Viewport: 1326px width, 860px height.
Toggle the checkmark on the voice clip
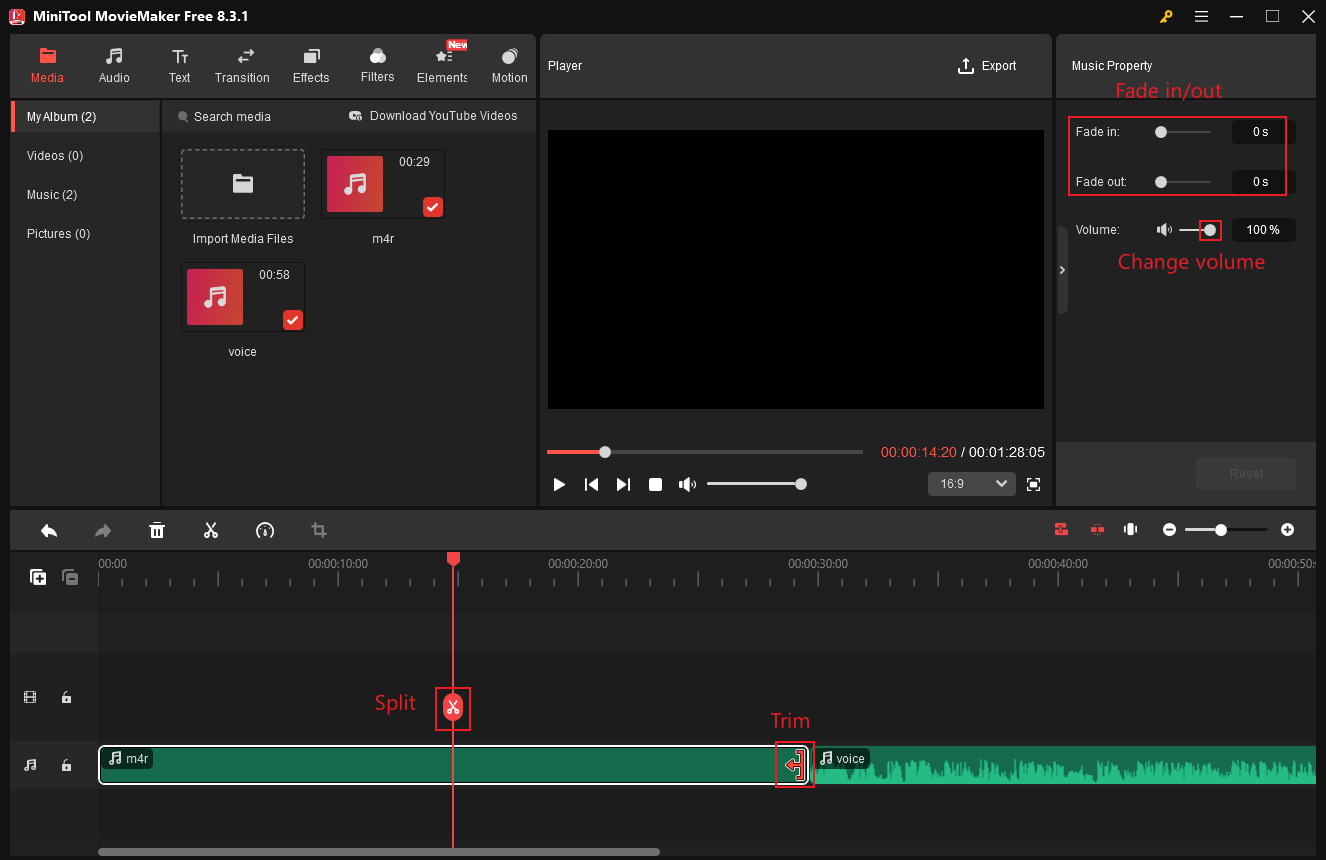[x=292, y=320]
